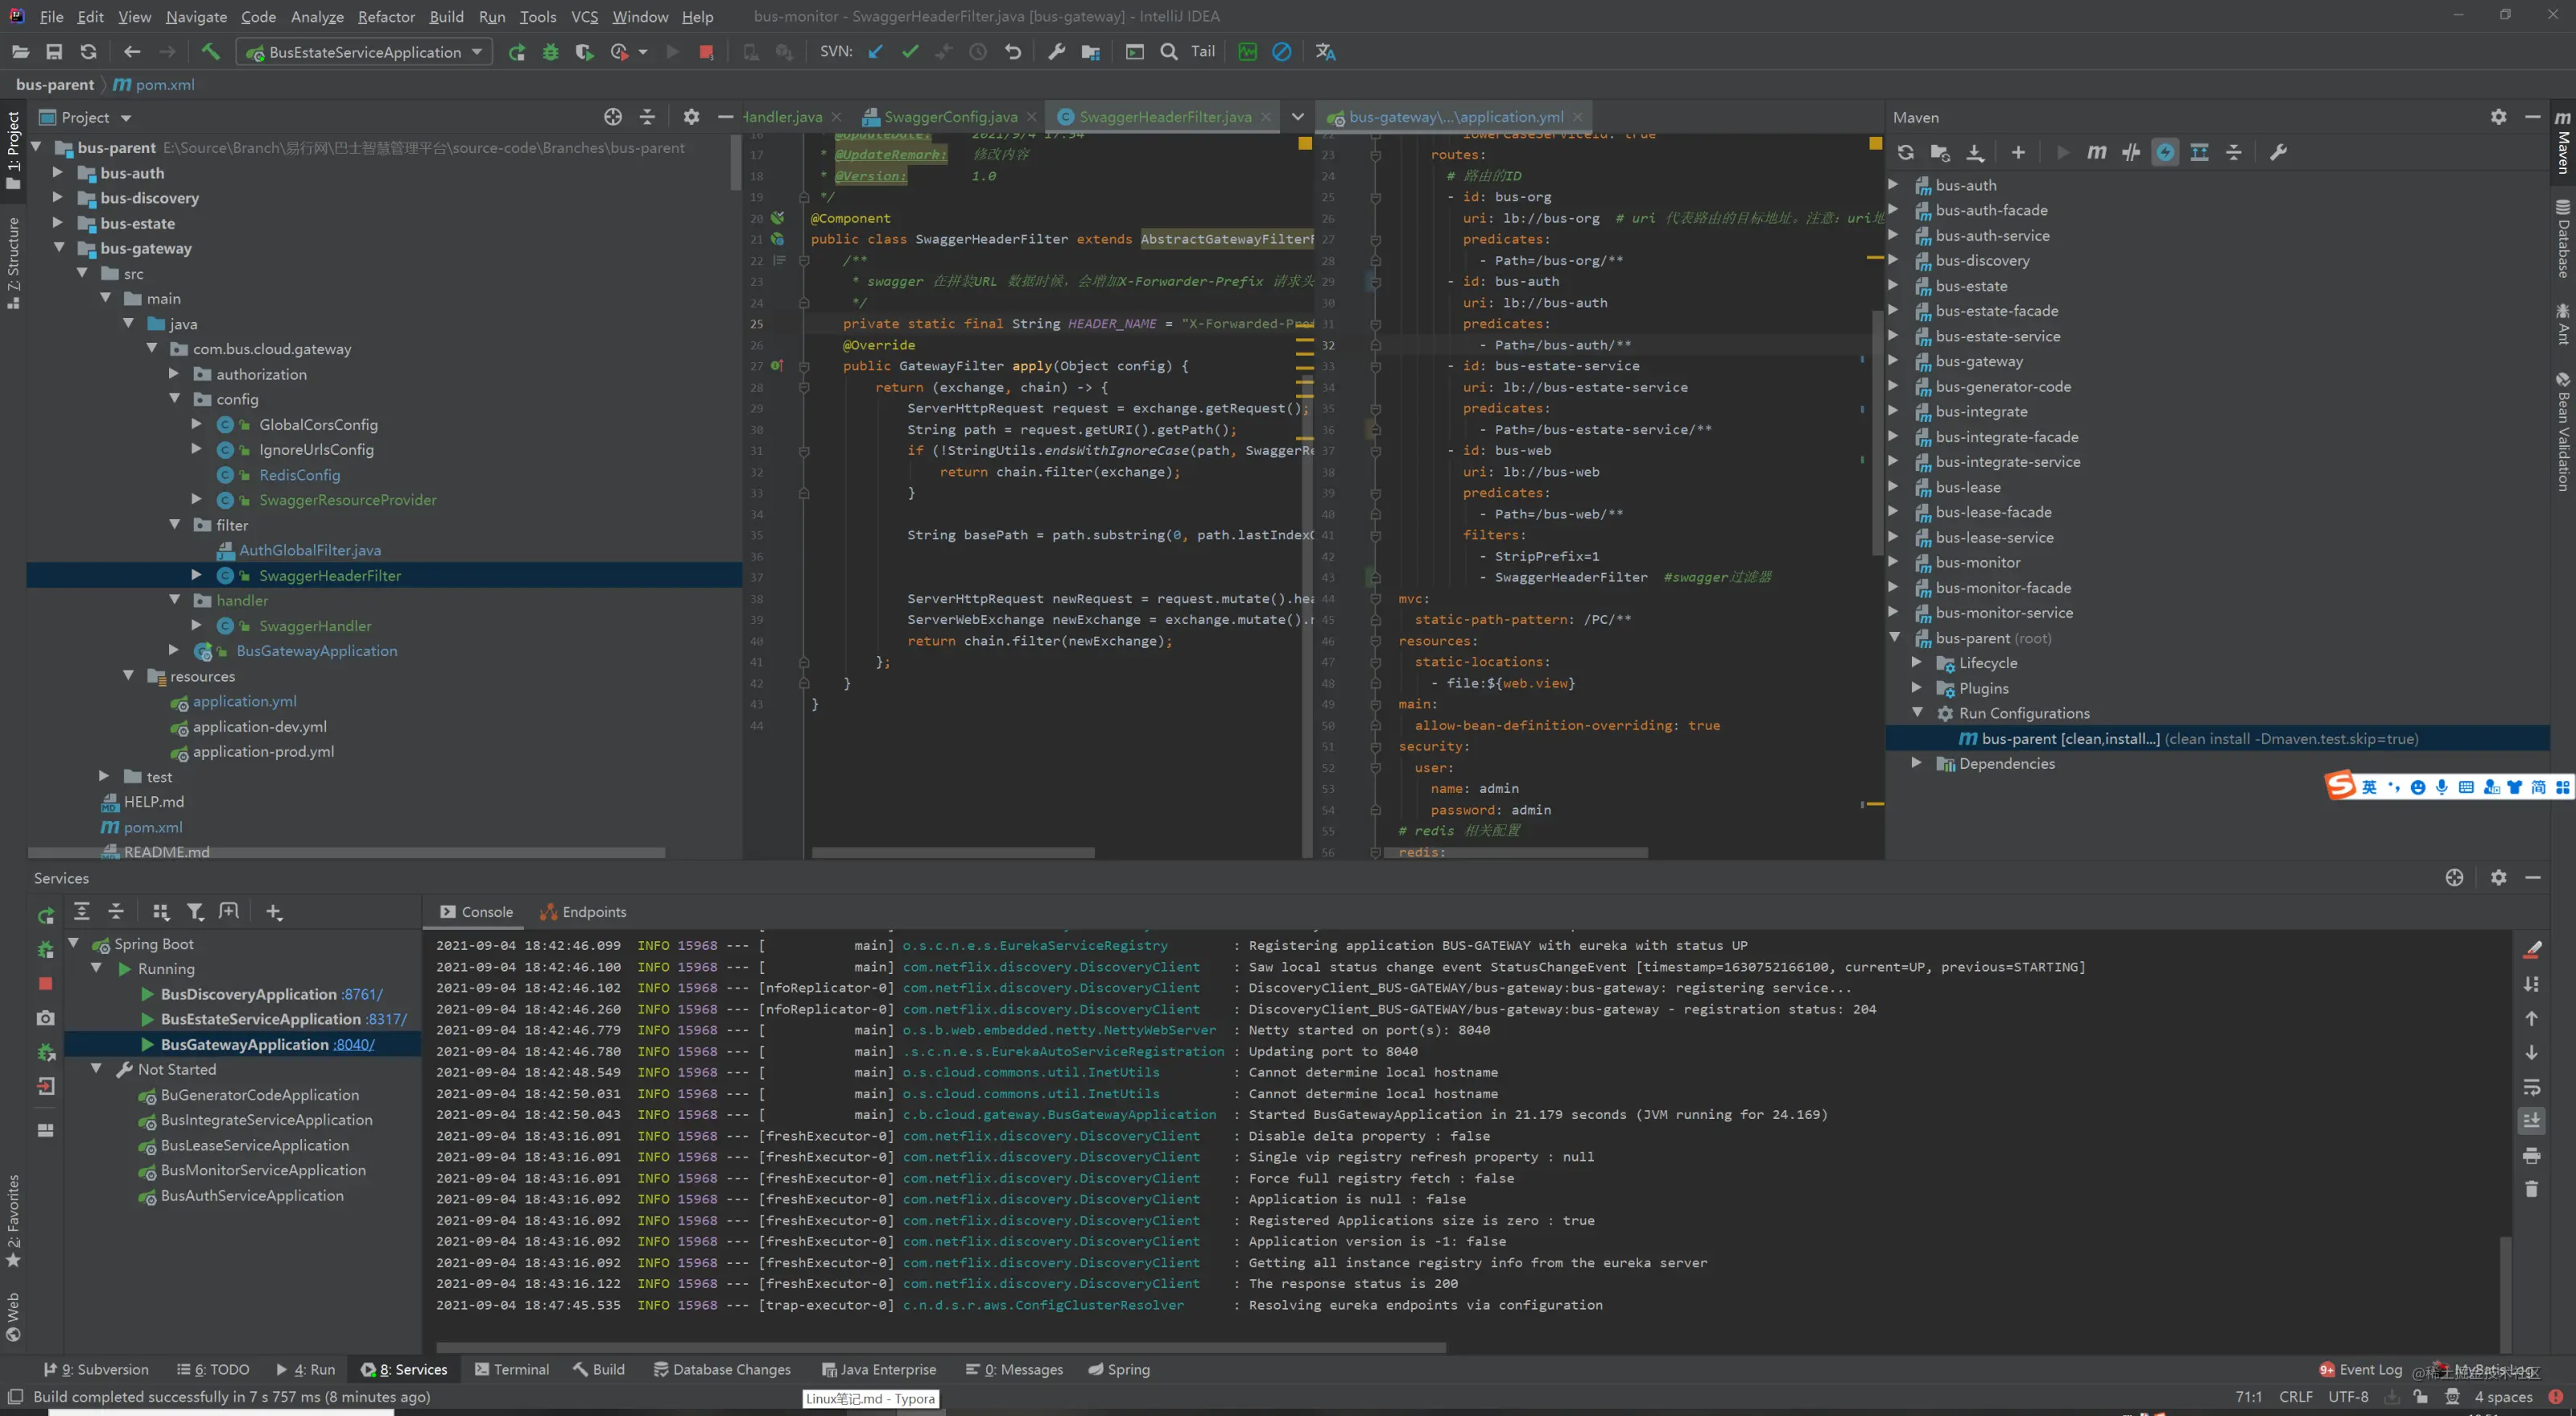This screenshot has width=2576, height=1416.
Task: Click the Translate icon in the toolbar
Action: pyautogui.click(x=1326, y=52)
